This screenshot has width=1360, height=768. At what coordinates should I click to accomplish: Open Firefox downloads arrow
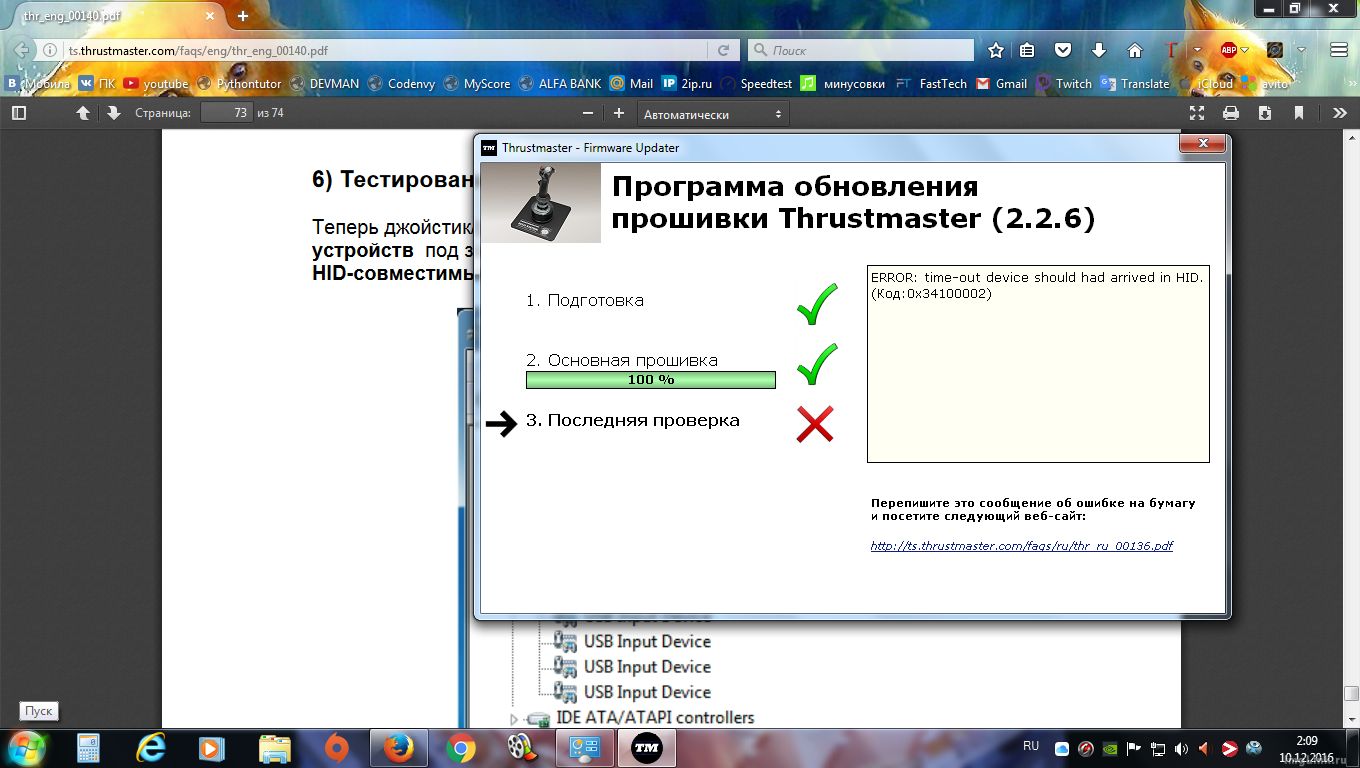pyautogui.click(x=1099, y=50)
